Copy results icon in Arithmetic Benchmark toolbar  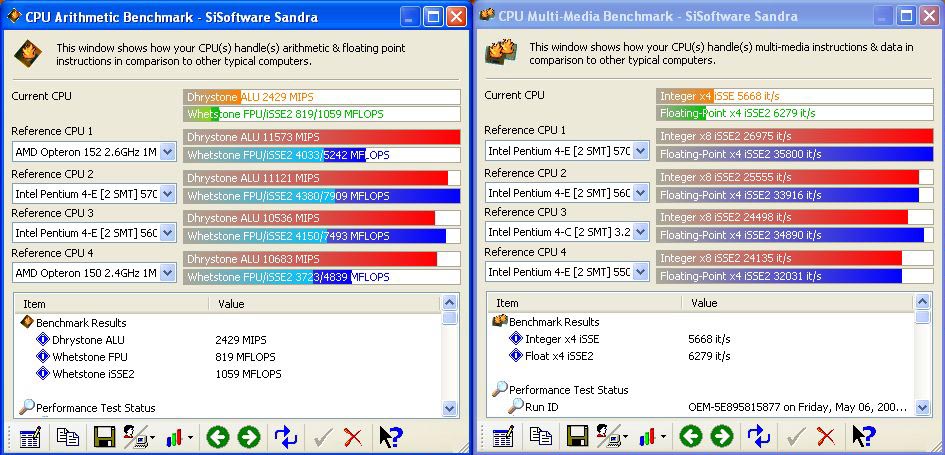tap(68, 436)
